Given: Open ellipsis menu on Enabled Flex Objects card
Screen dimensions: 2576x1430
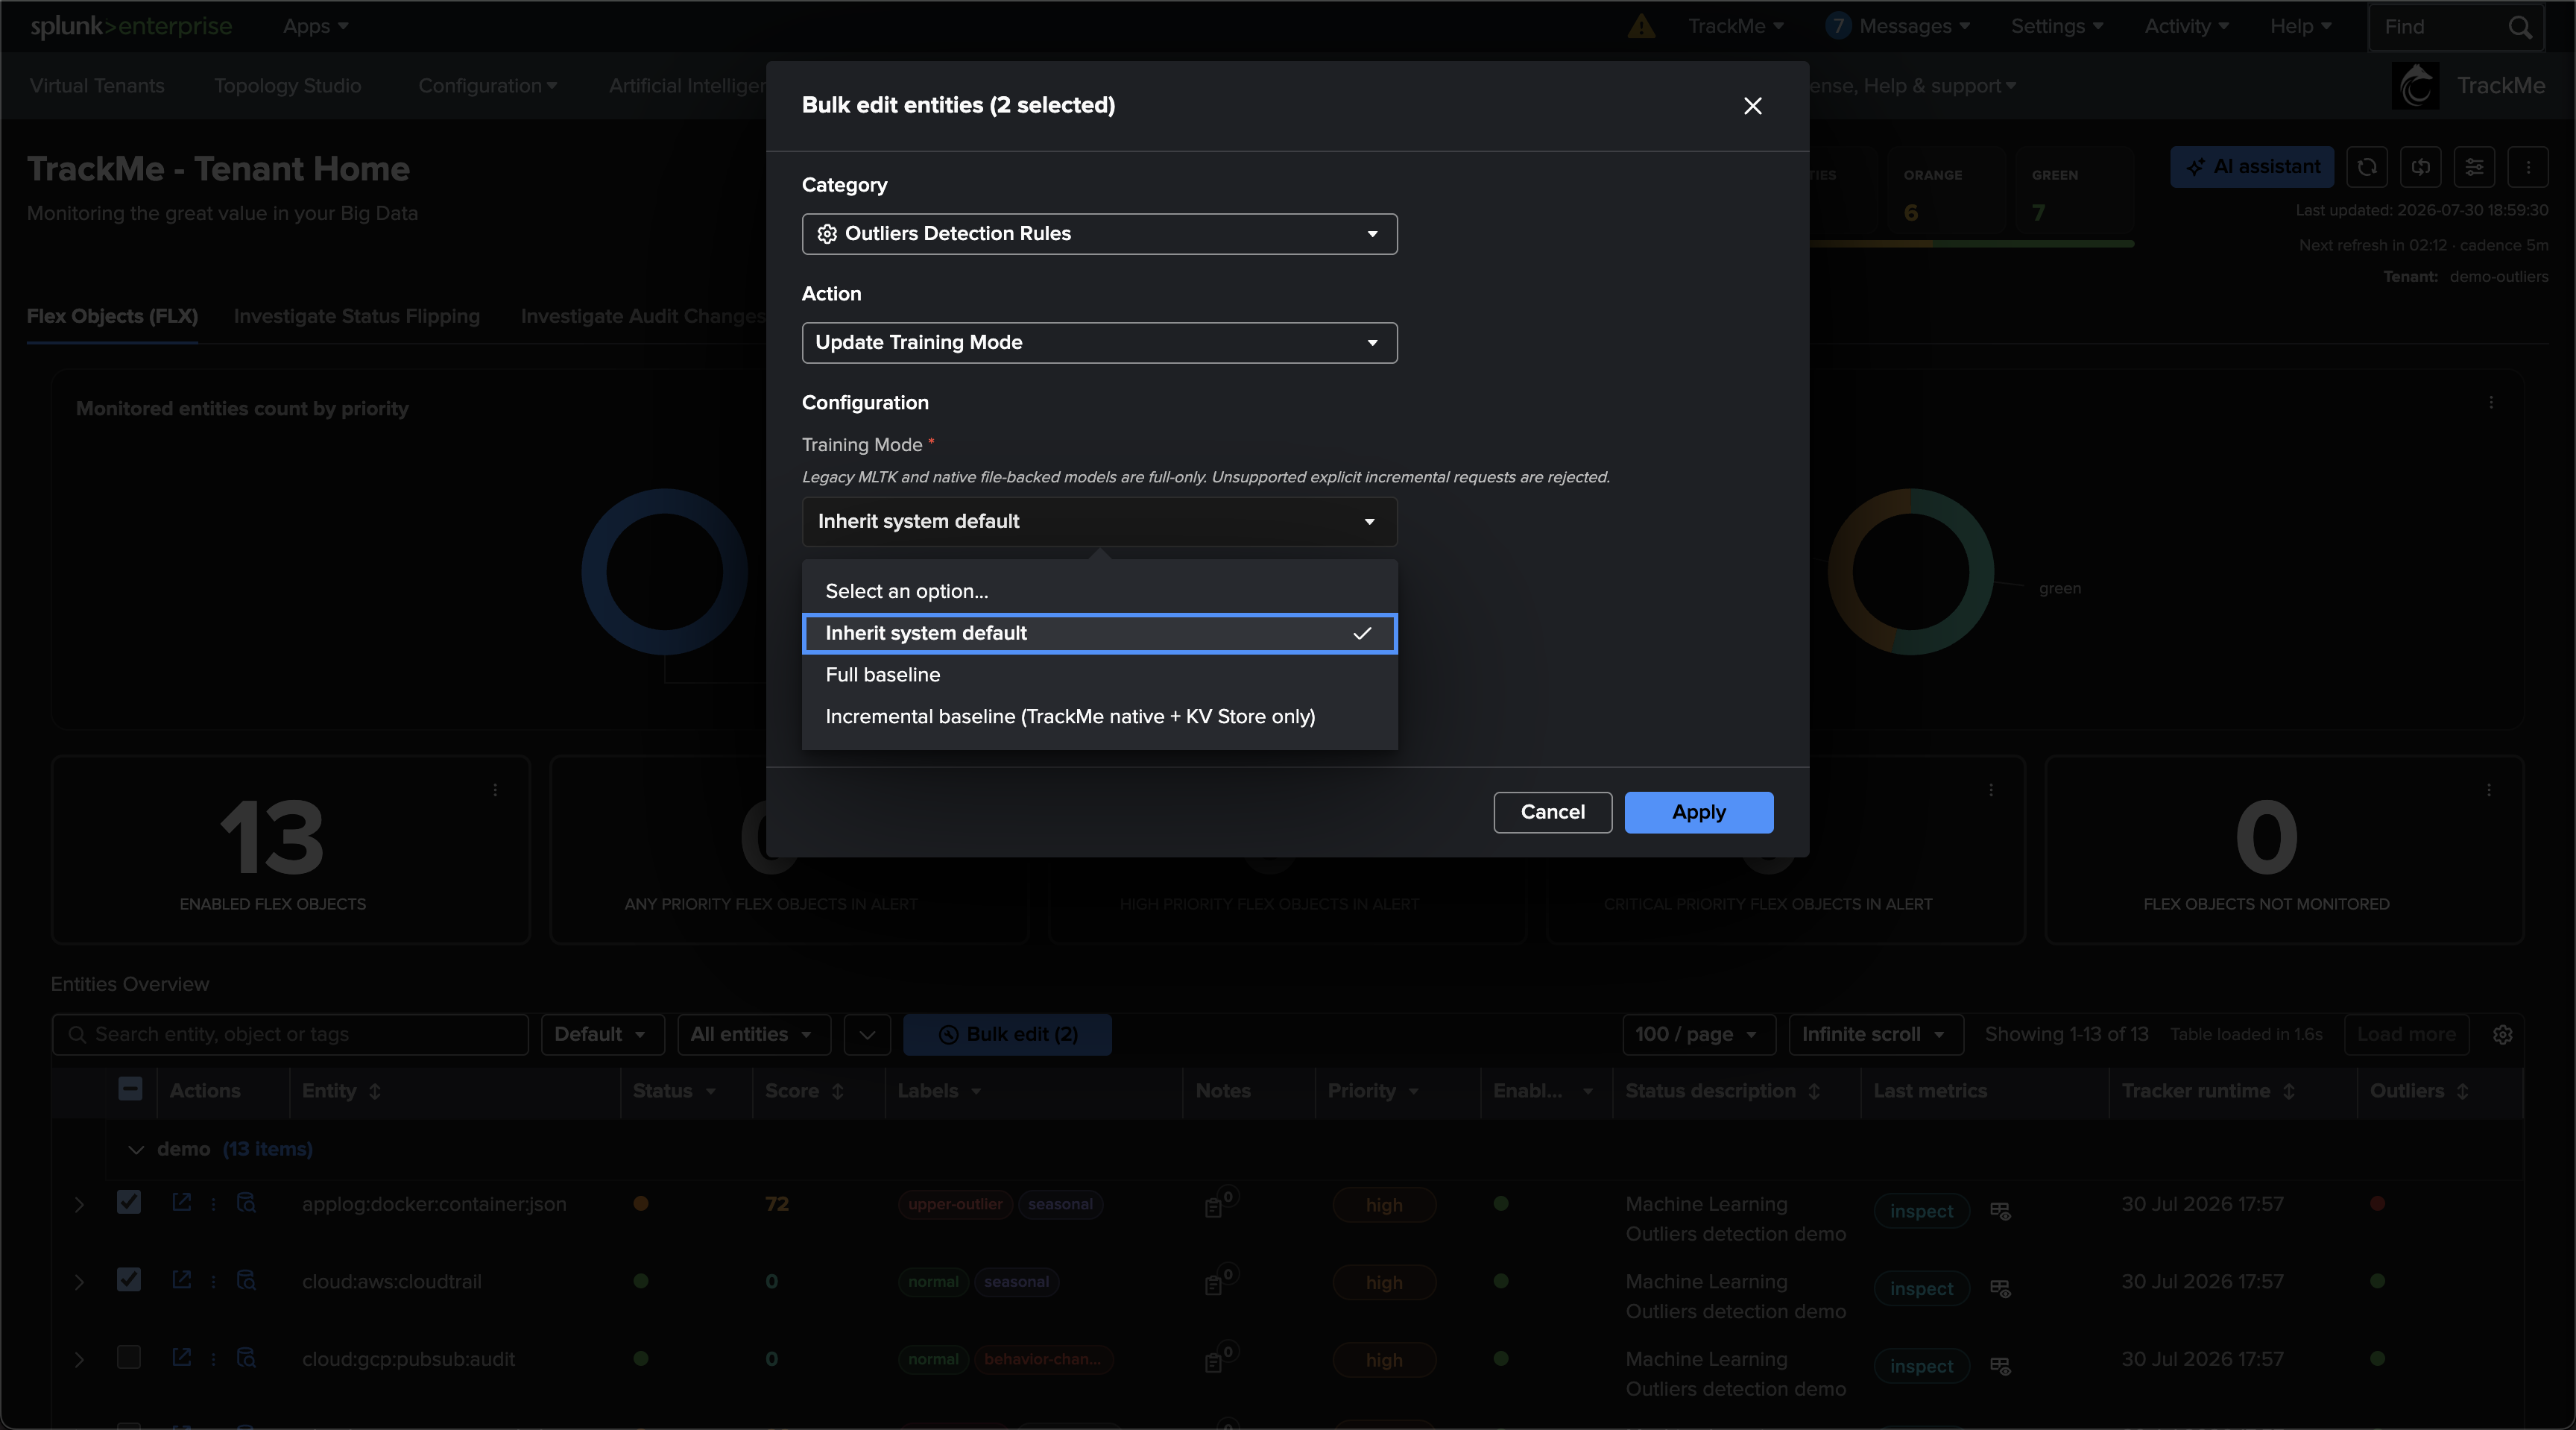Looking at the screenshot, I should tap(495, 790).
